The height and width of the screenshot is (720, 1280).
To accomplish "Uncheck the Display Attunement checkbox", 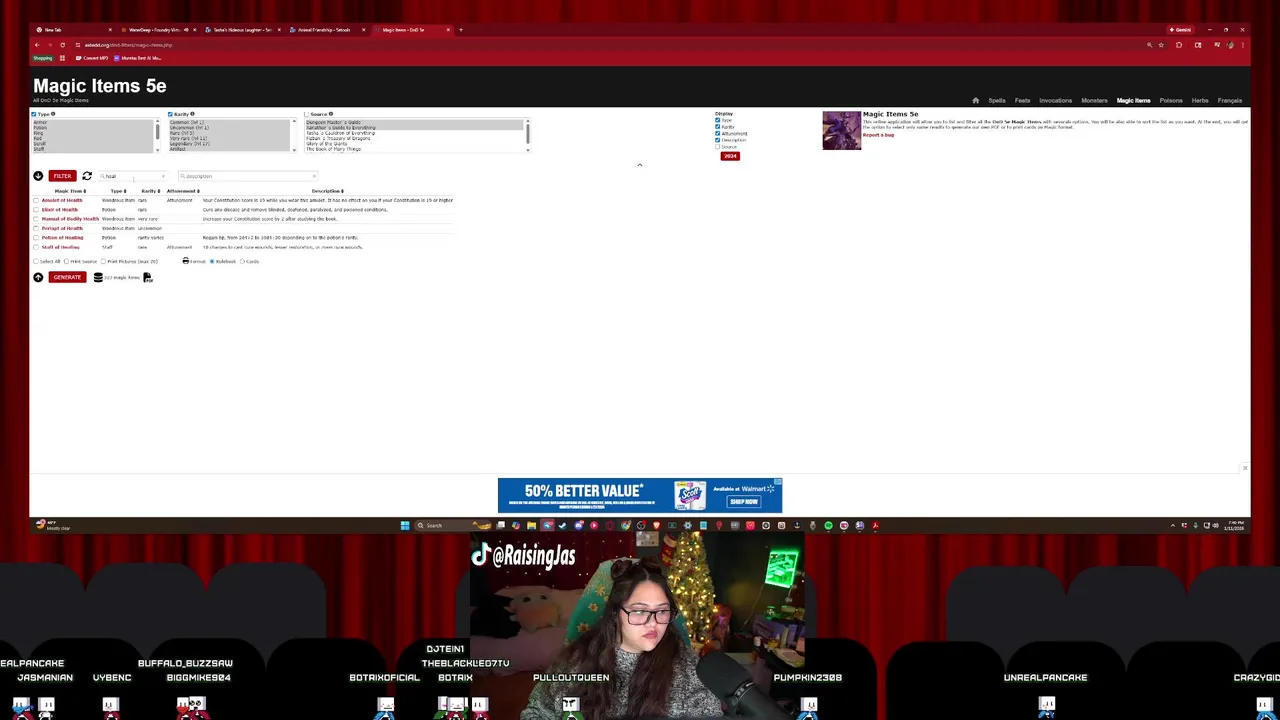I will (717, 133).
